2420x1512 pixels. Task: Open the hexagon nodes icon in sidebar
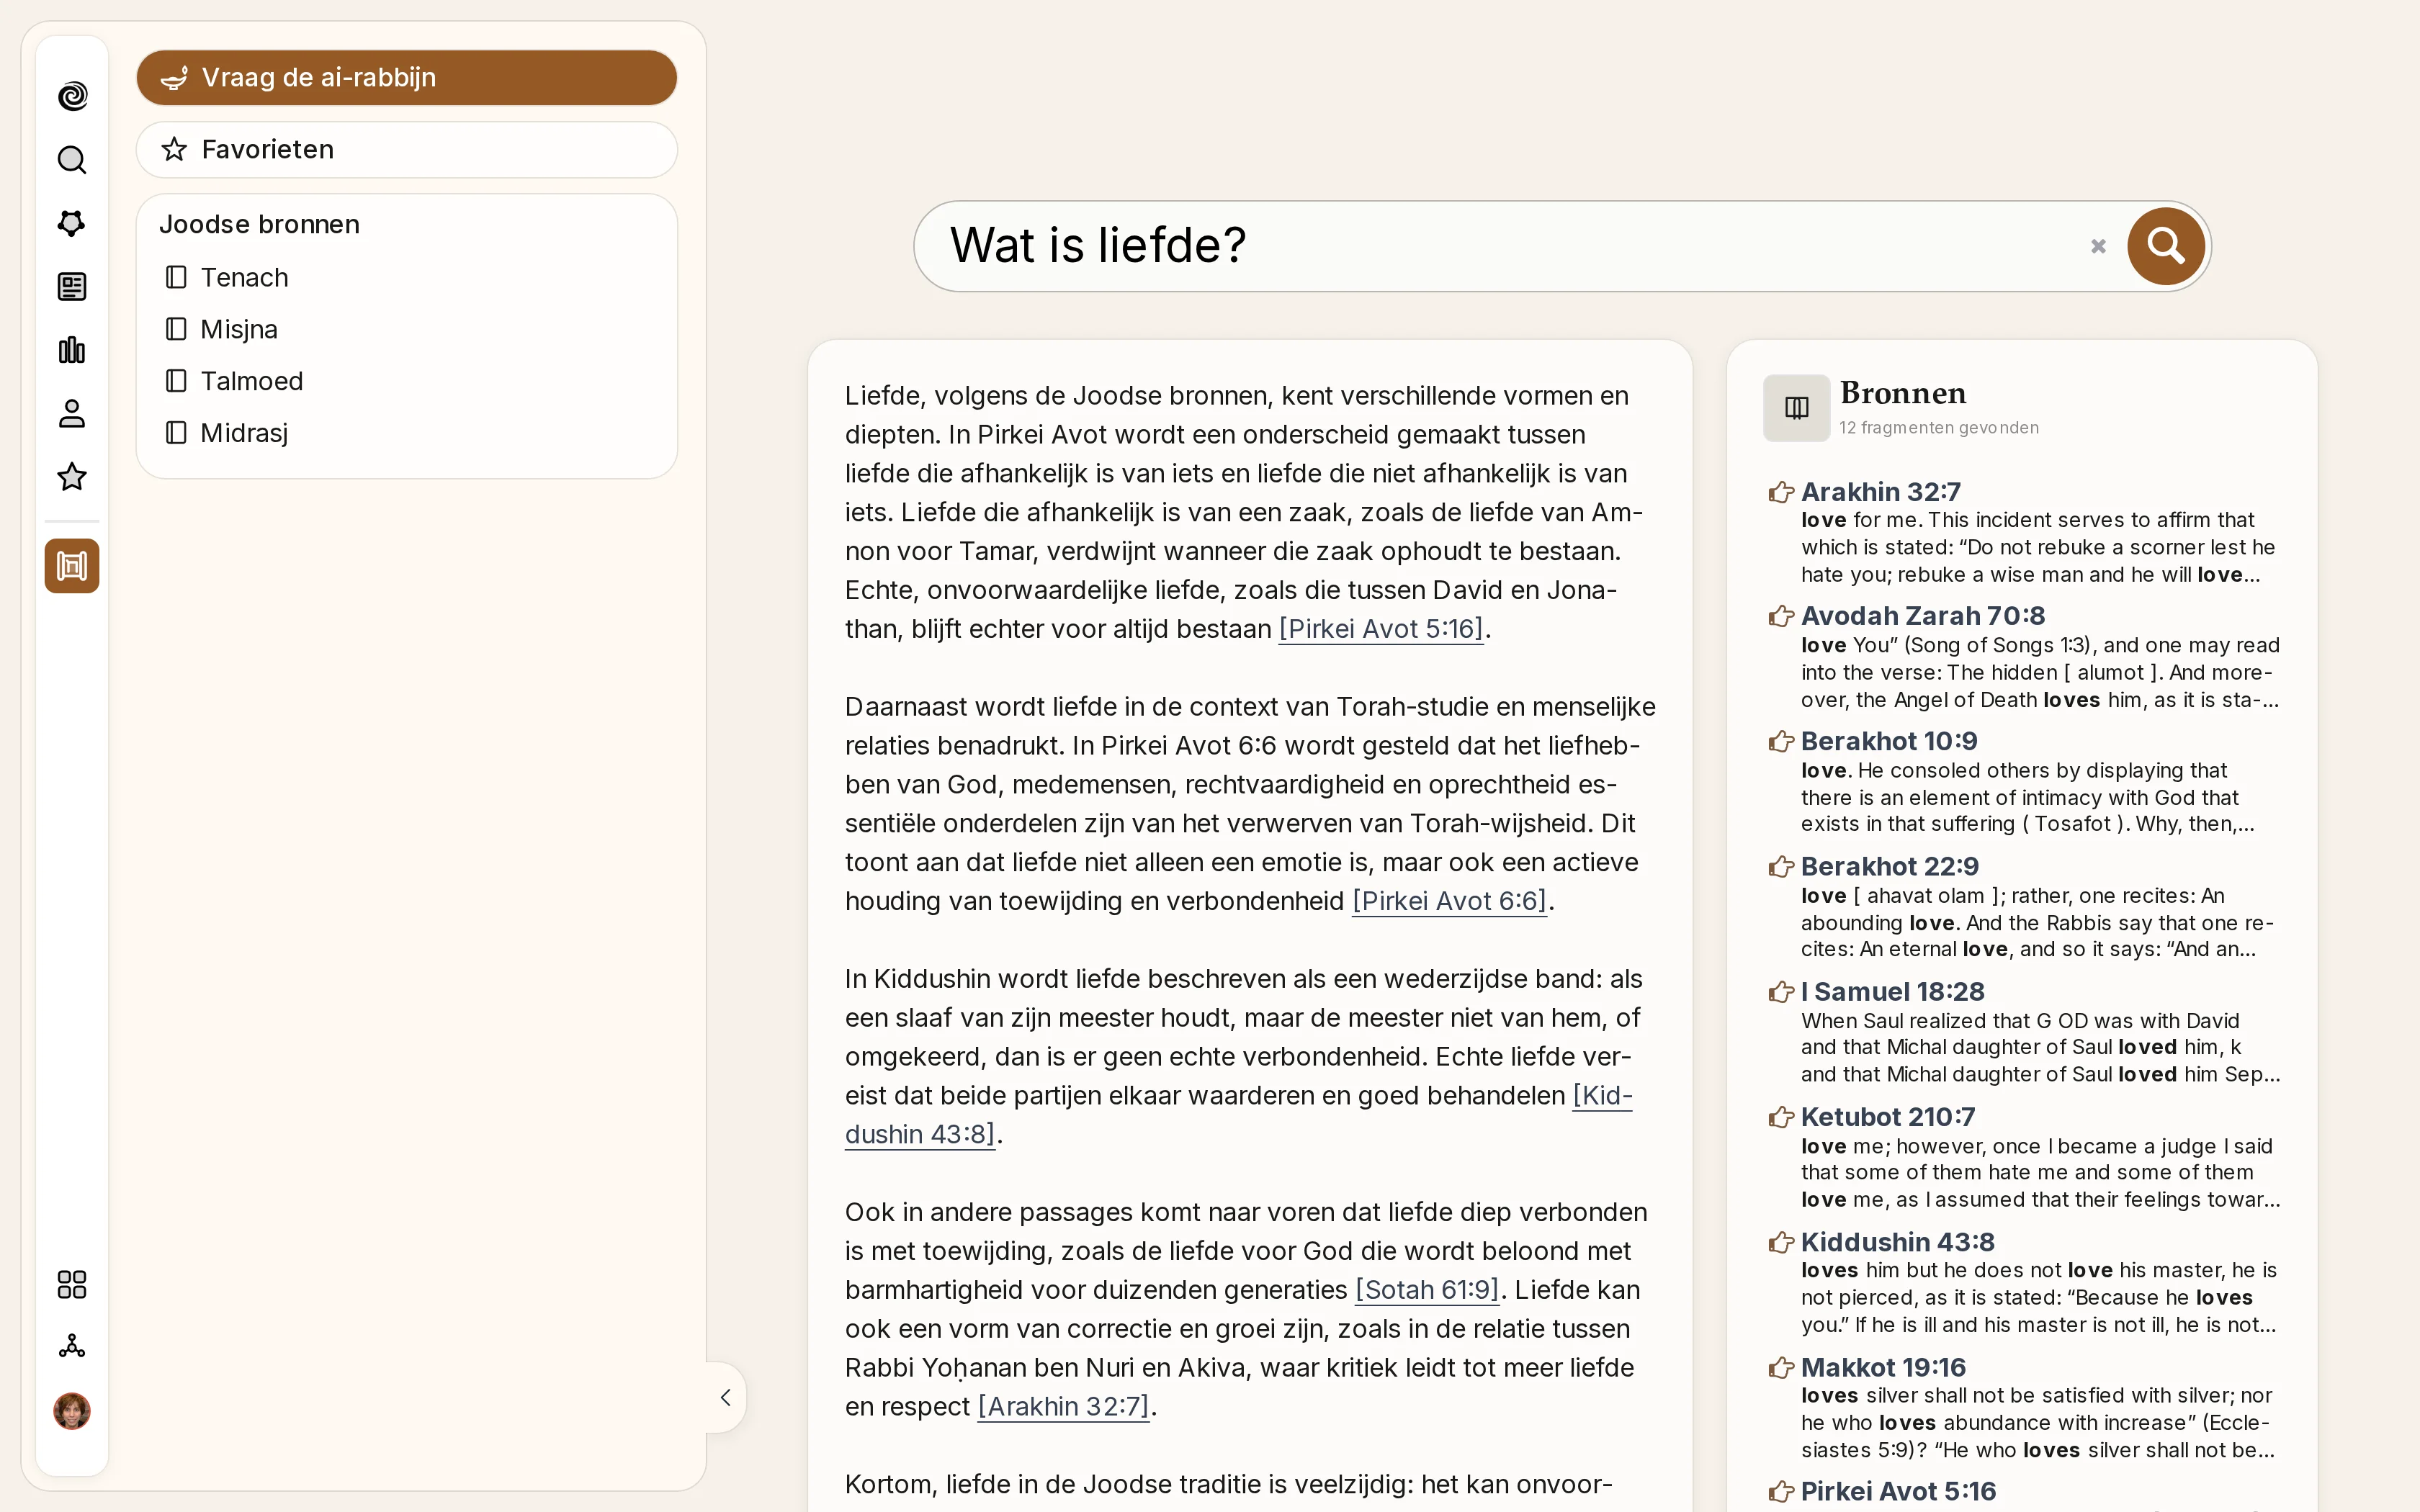[x=72, y=223]
